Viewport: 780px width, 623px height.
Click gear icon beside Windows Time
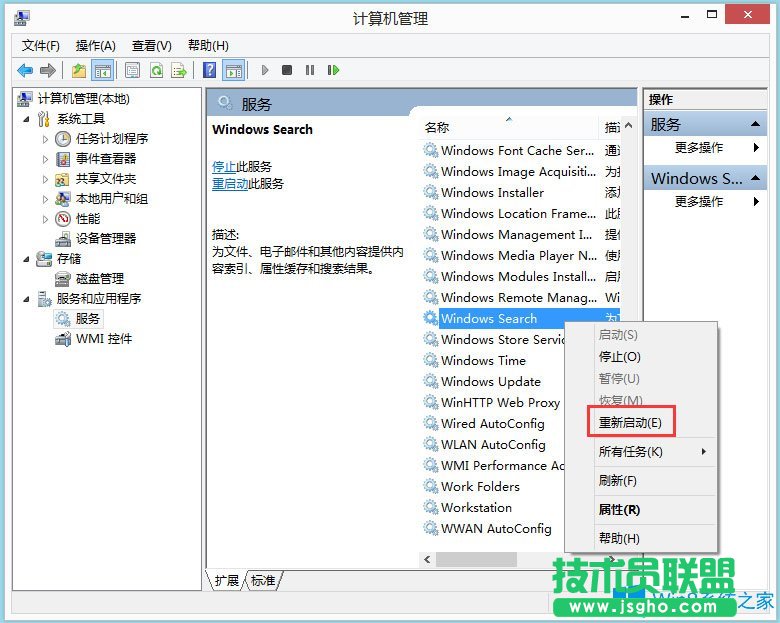point(430,360)
